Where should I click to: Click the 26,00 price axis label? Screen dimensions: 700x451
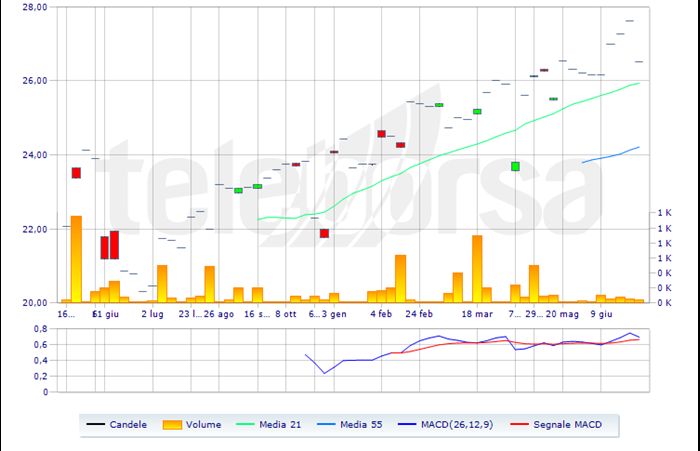click(35, 81)
